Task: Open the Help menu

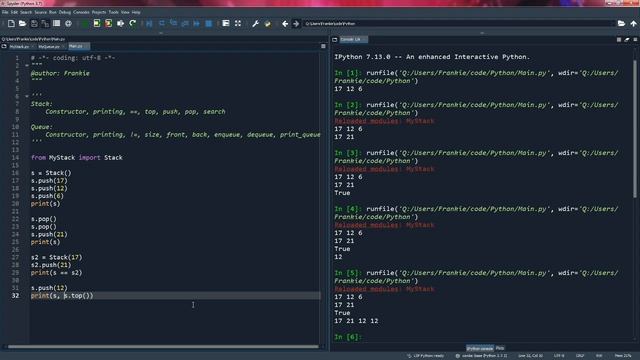Action: (x=136, y=12)
